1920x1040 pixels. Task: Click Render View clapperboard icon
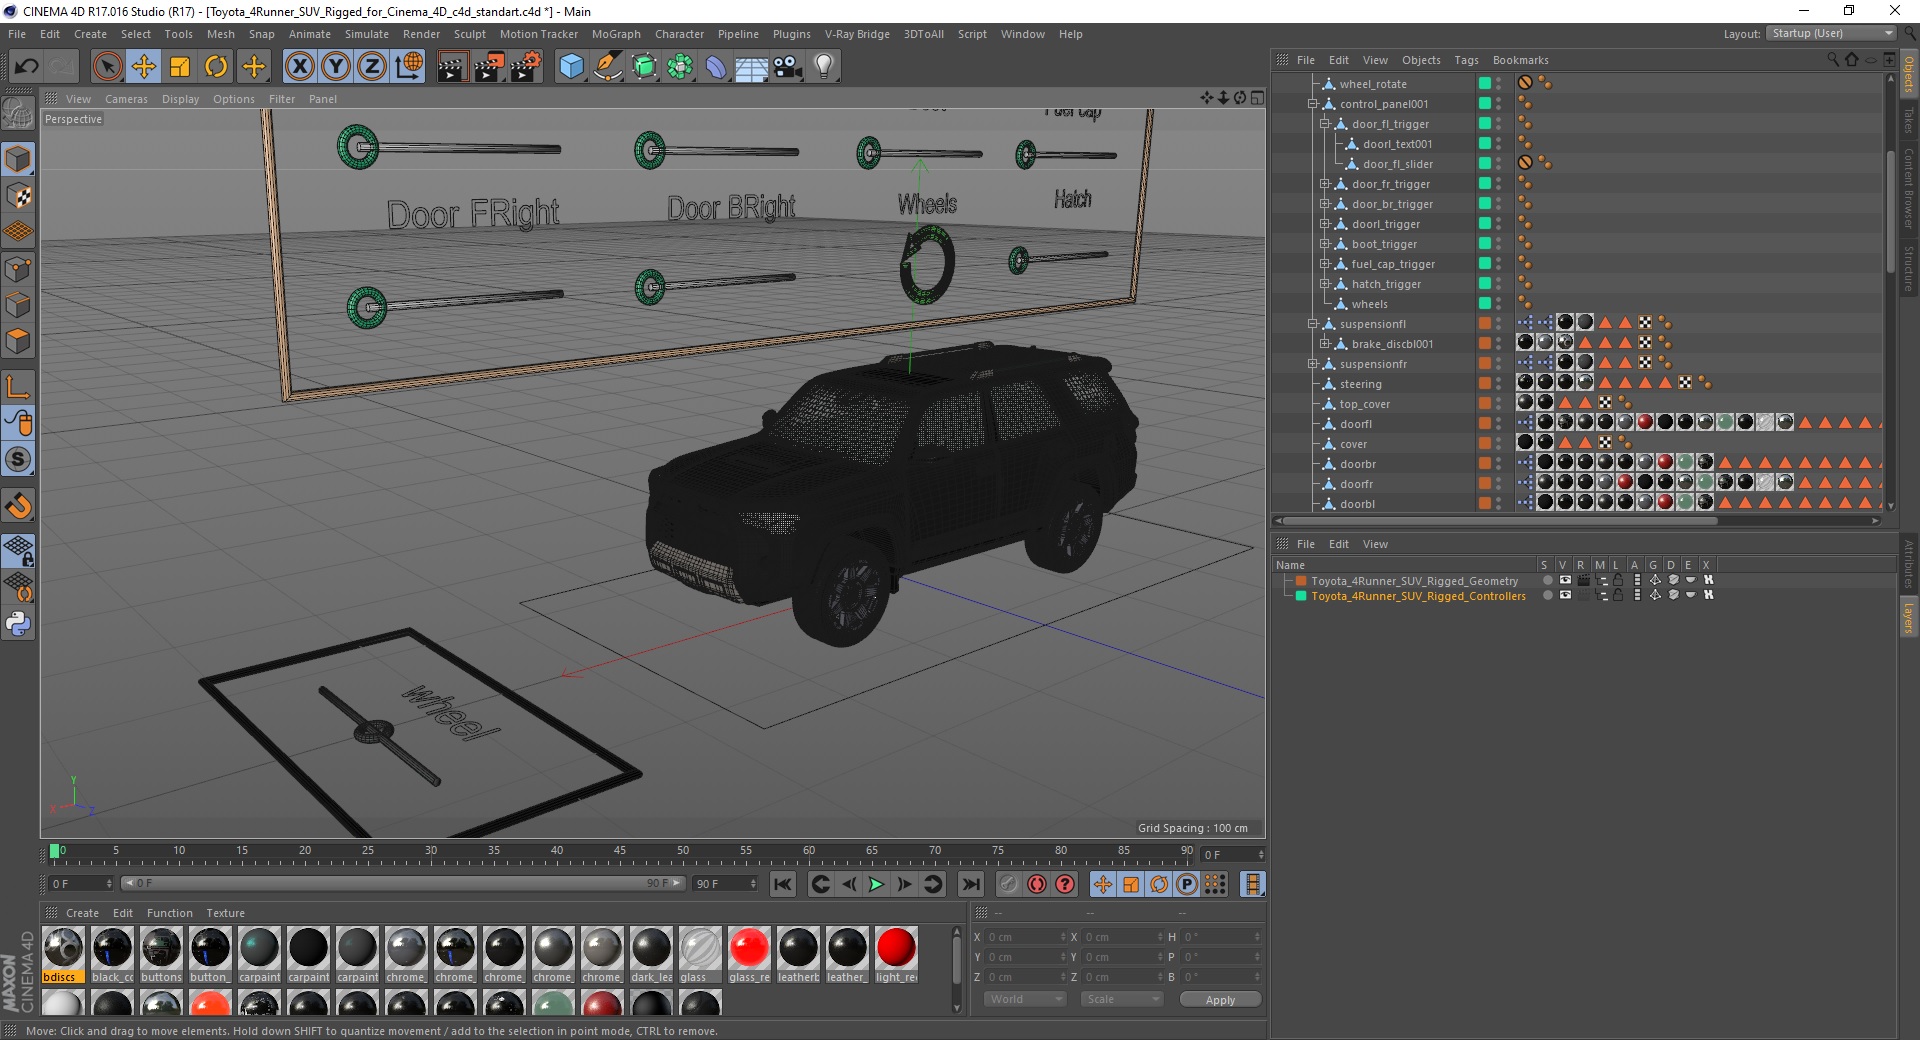click(452, 67)
